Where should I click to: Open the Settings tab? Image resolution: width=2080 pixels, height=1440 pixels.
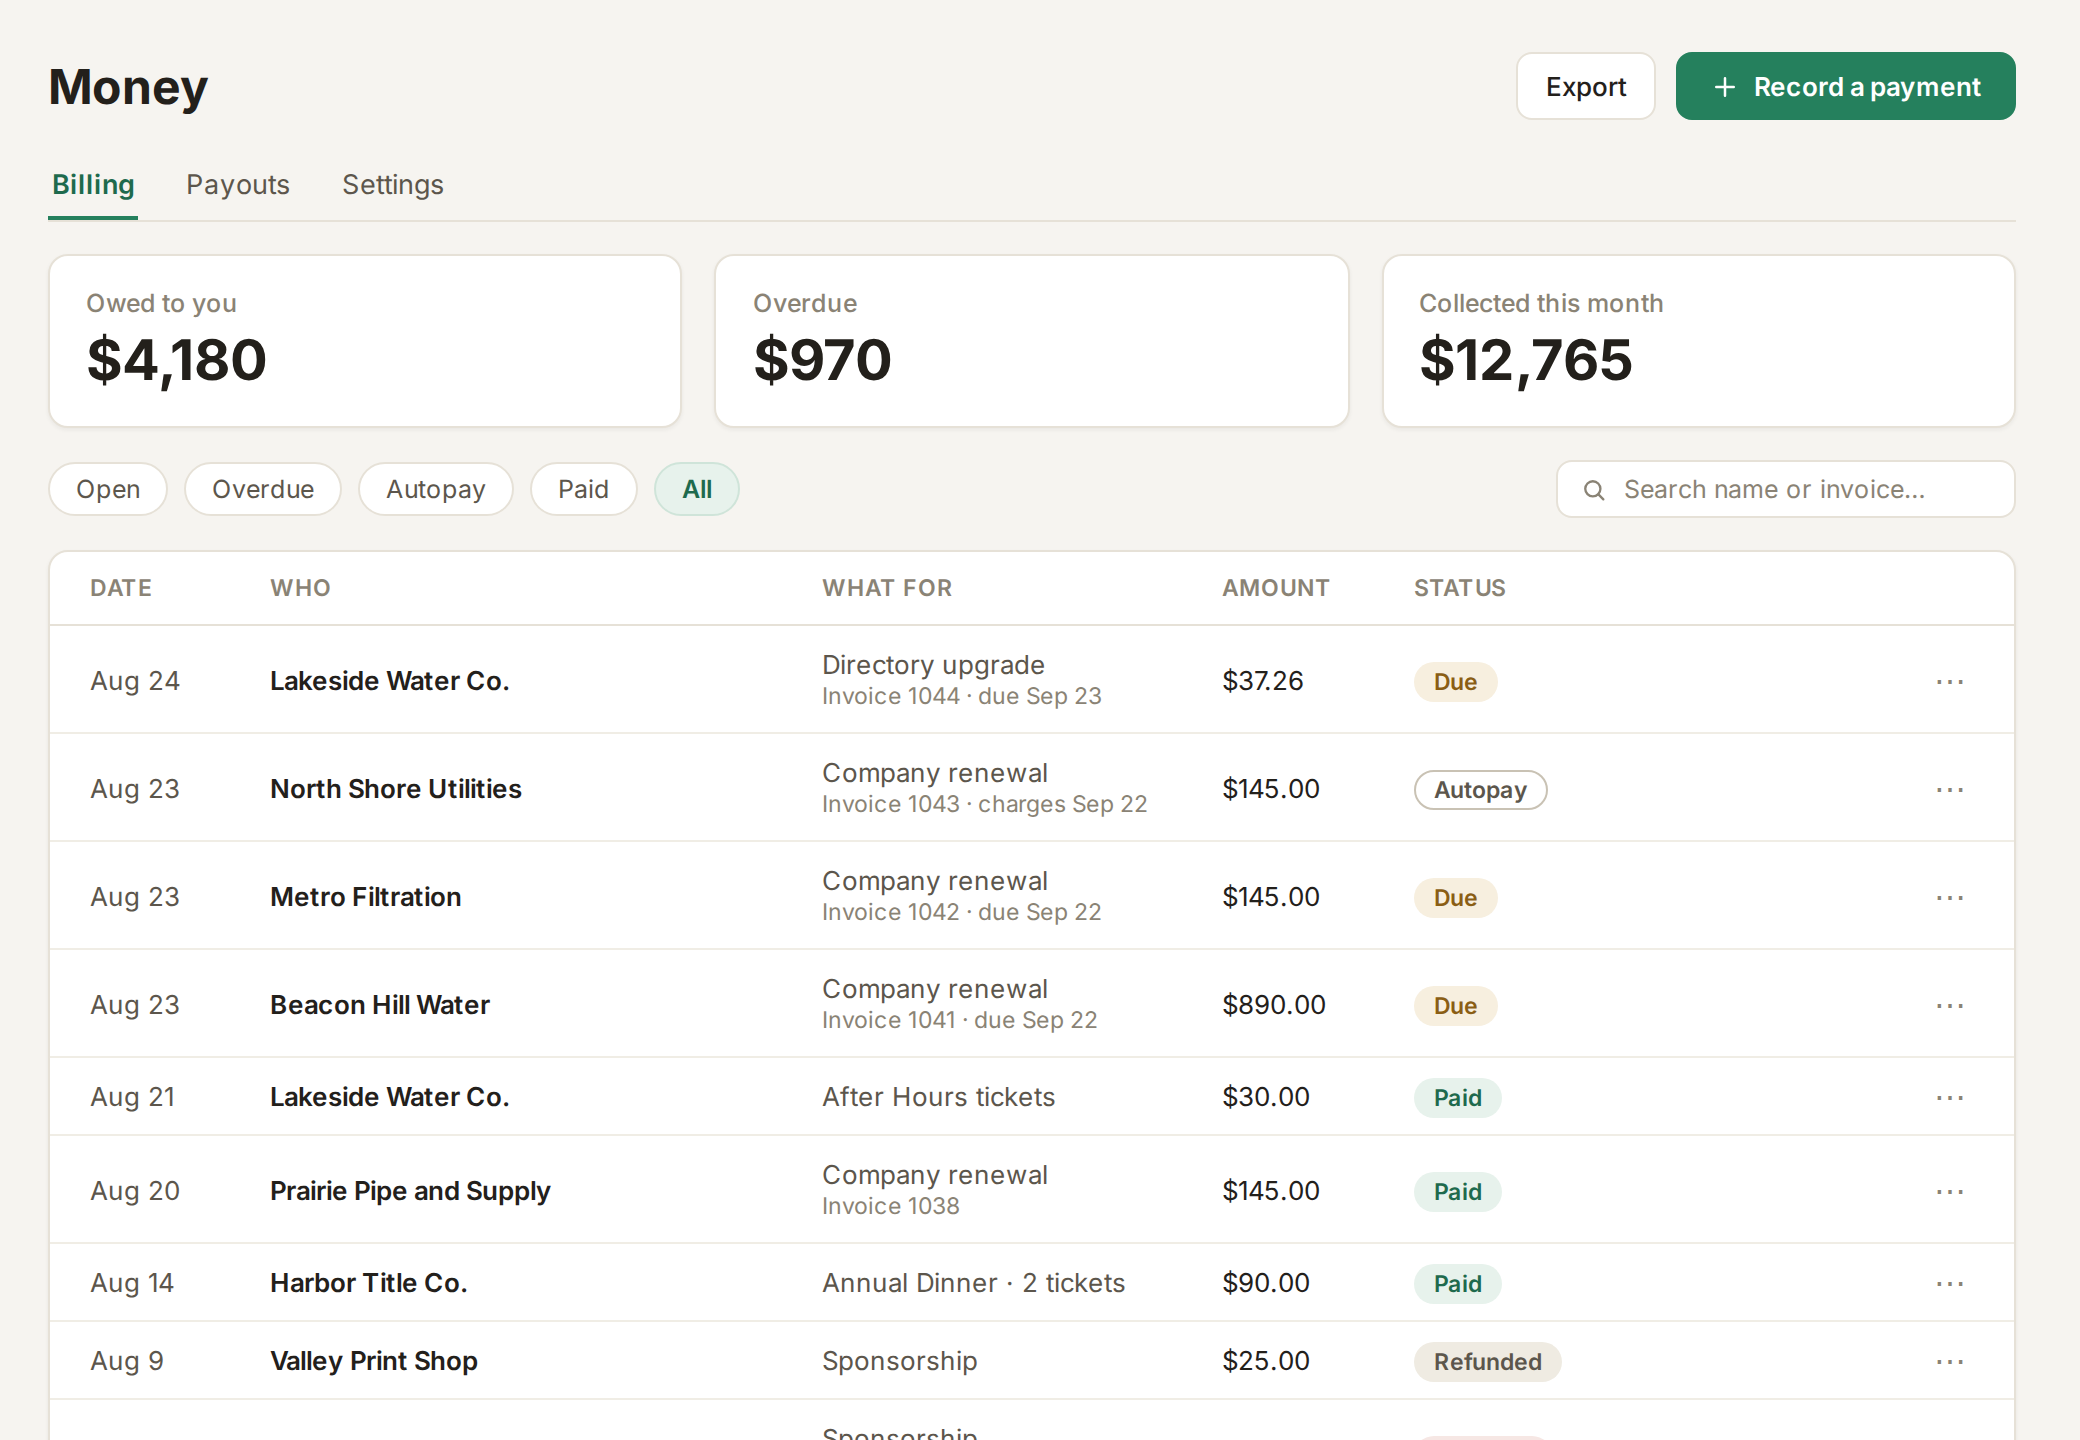click(393, 185)
